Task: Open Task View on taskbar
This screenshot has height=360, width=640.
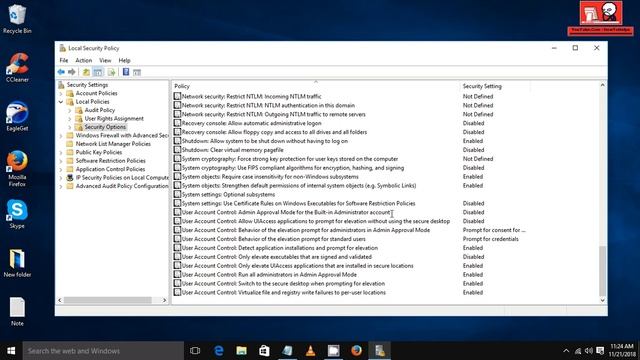Action: [x=195, y=351]
